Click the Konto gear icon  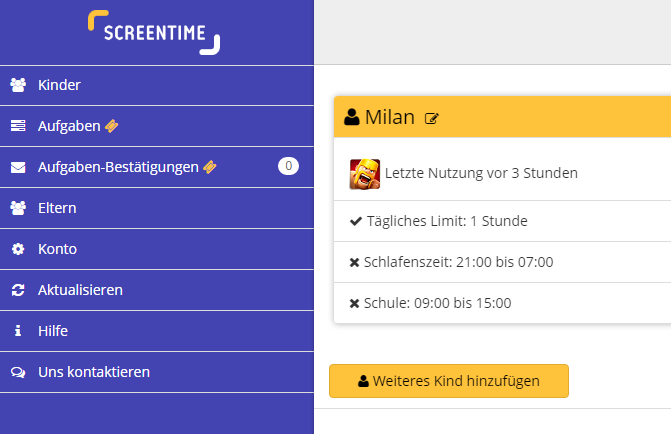(18, 249)
